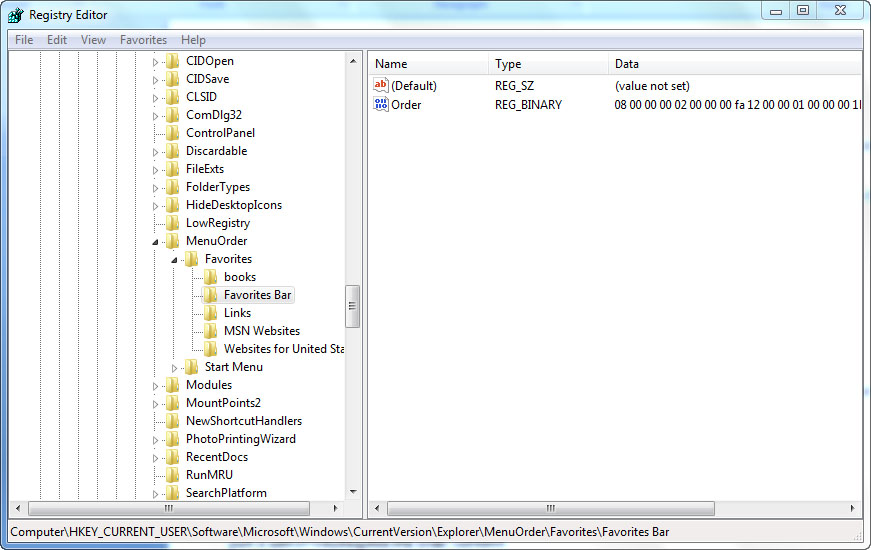871x550 pixels.
Task: Click the Name column header
Action: [391, 64]
